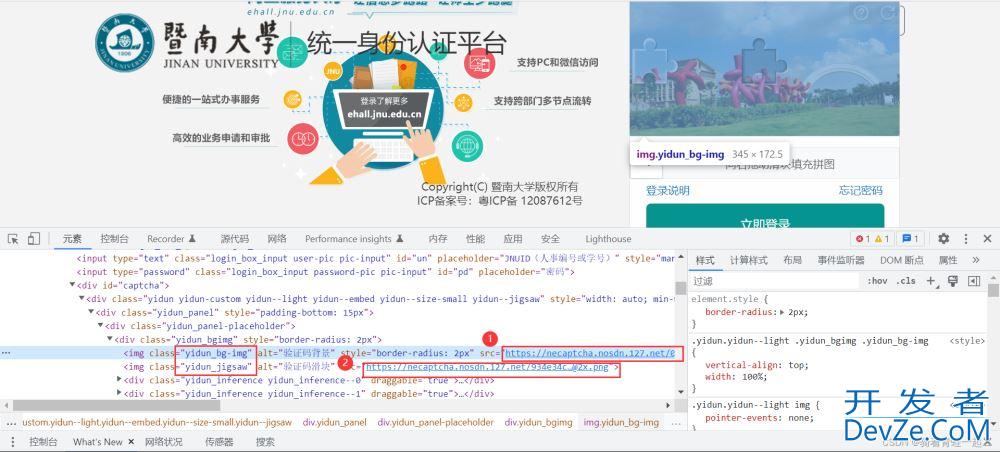The width and height of the screenshot is (1000, 452).
Task: Activate the inspect element picker icon
Action: [13, 238]
